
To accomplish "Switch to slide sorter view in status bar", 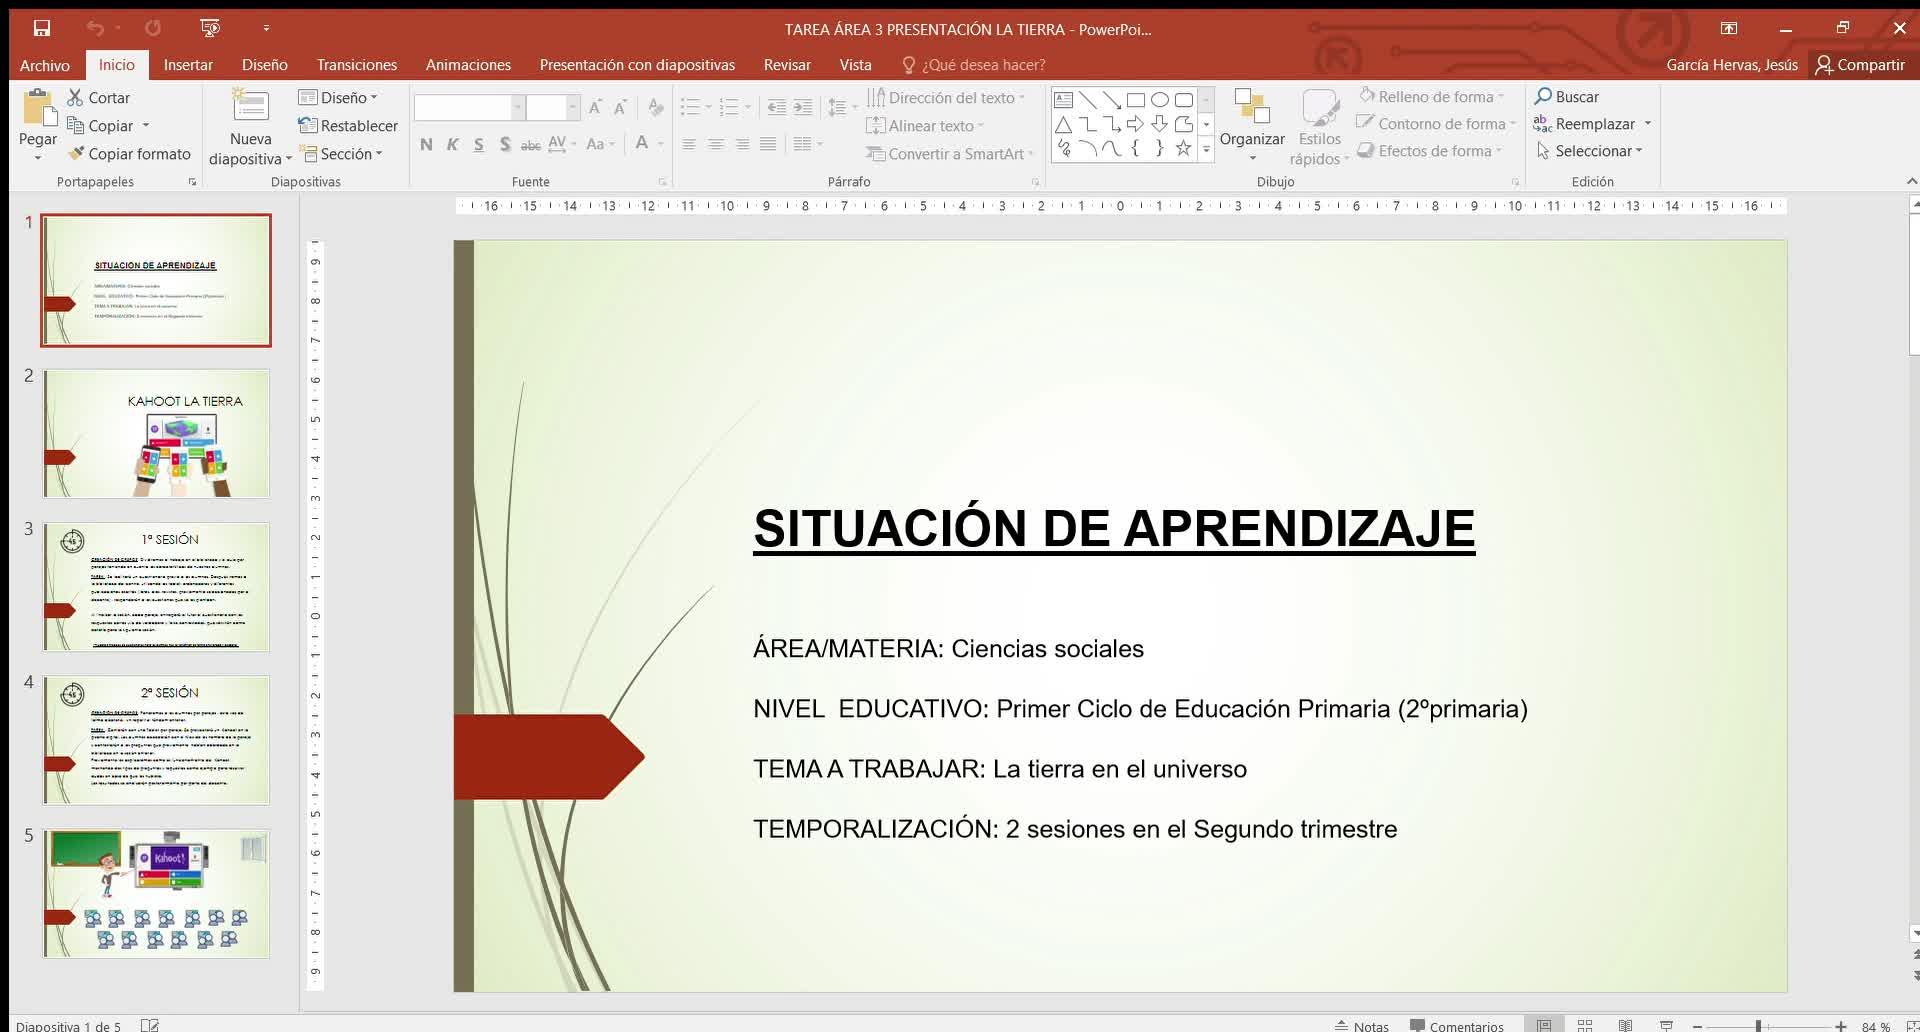I will coord(1585,1025).
